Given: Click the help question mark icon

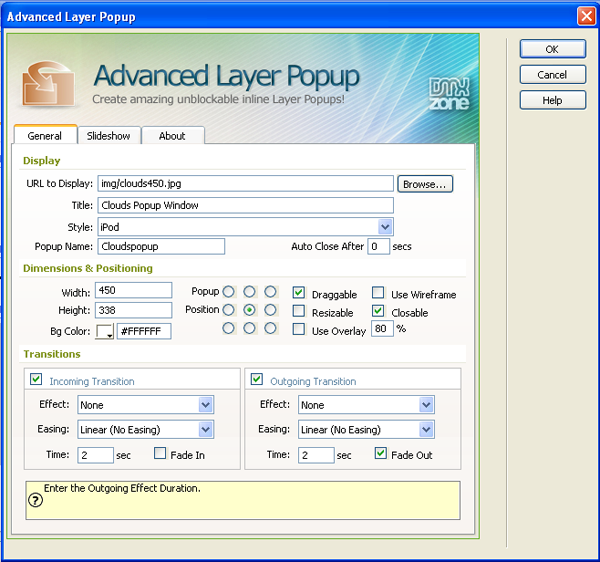Looking at the screenshot, I should (x=35, y=501).
